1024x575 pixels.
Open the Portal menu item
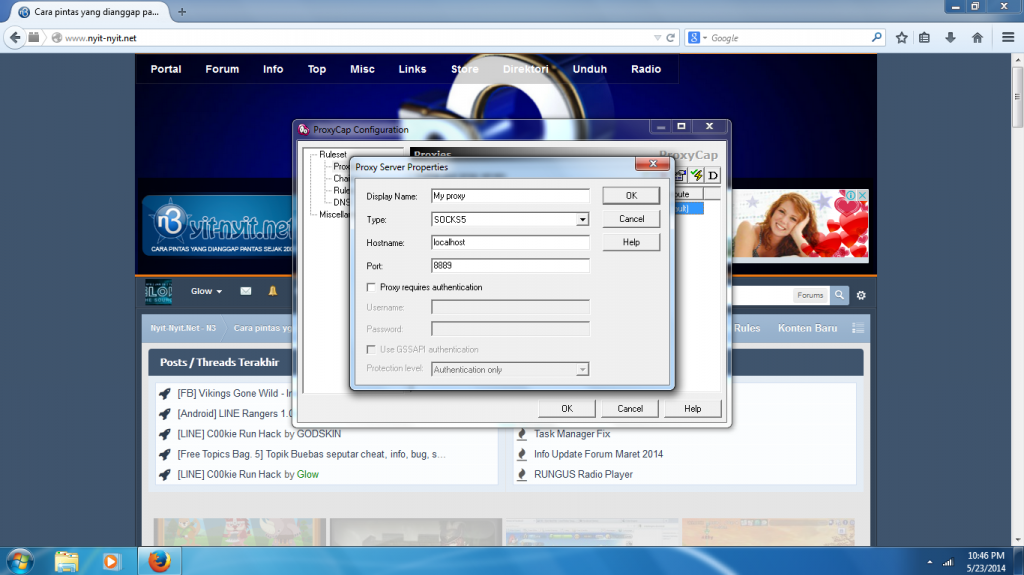pos(166,69)
